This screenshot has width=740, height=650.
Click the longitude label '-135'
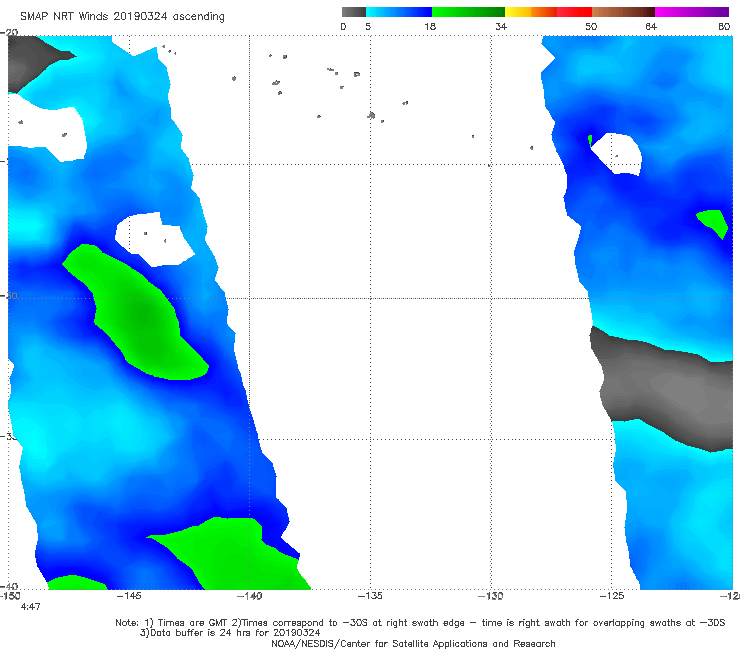click(370, 596)
